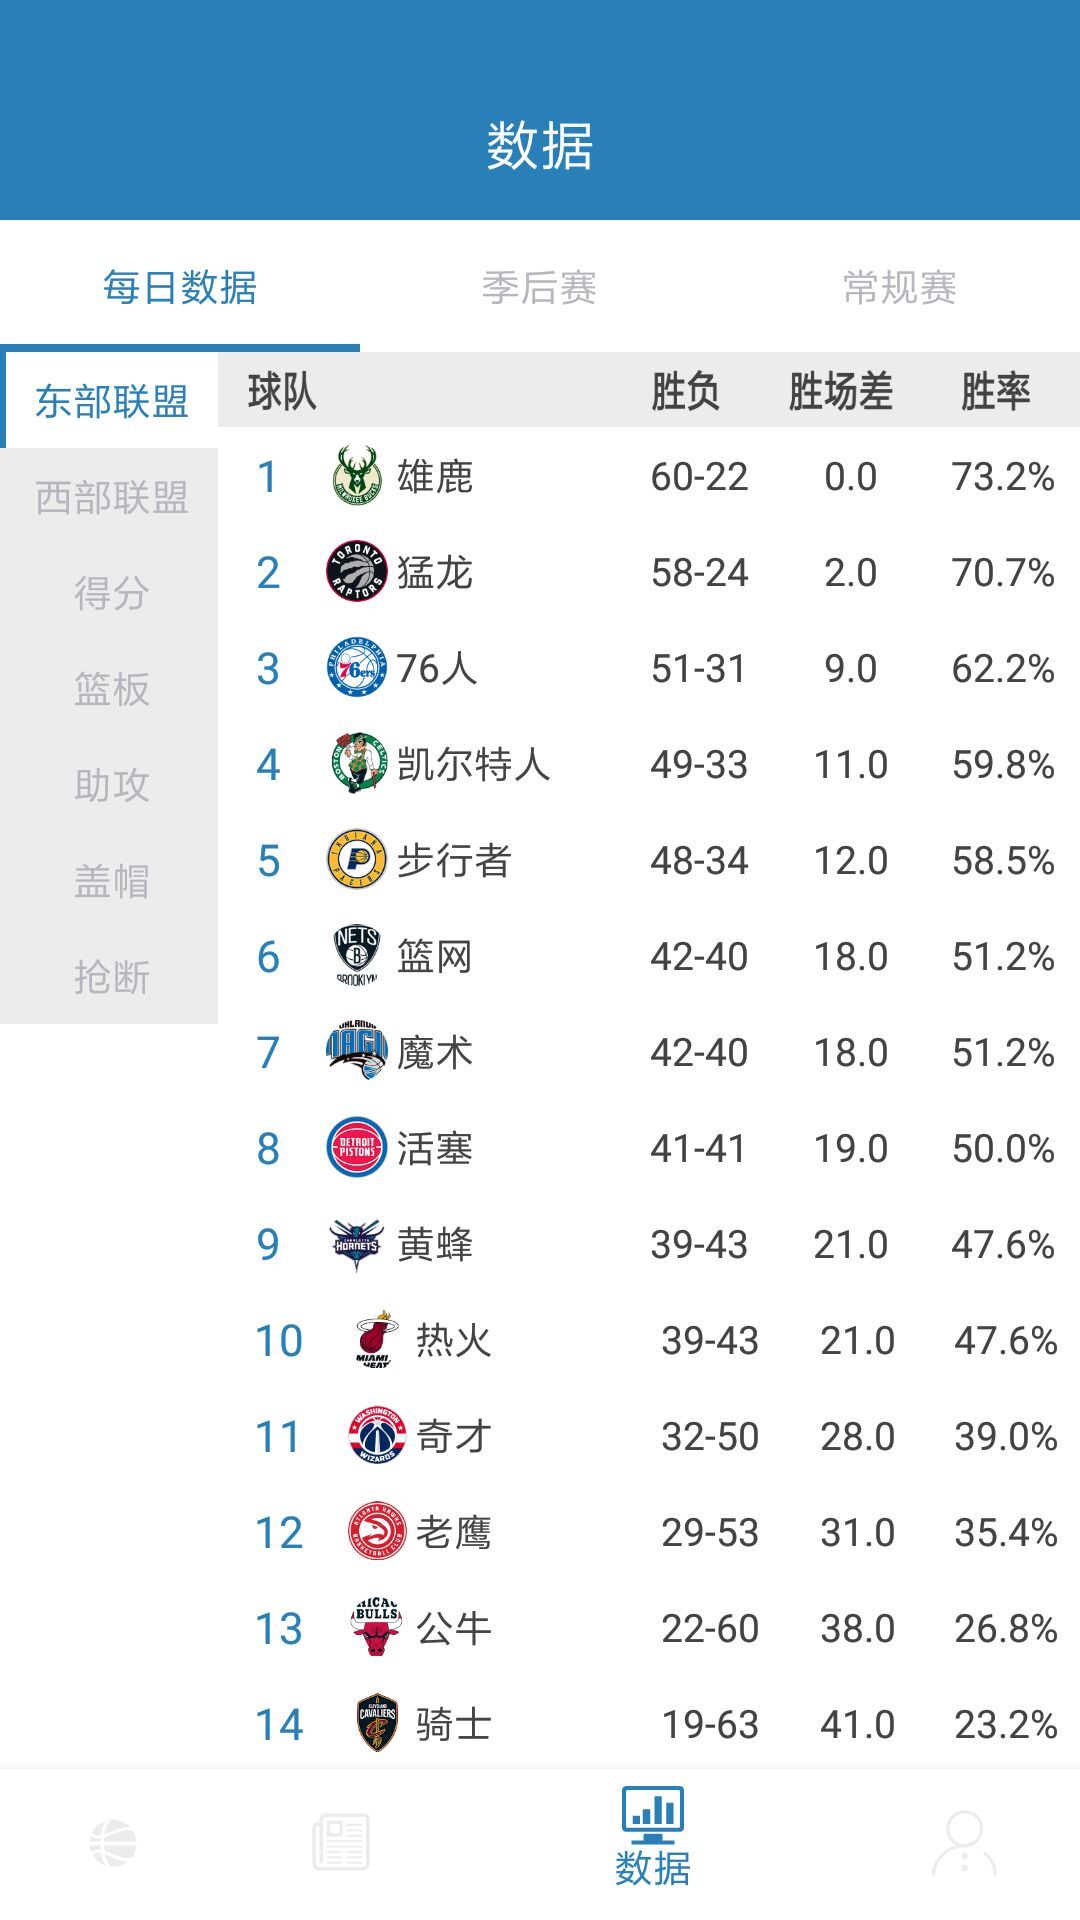Tap the Miami Heat logo
The image size is (1080, 1920).
(376, 1340)
